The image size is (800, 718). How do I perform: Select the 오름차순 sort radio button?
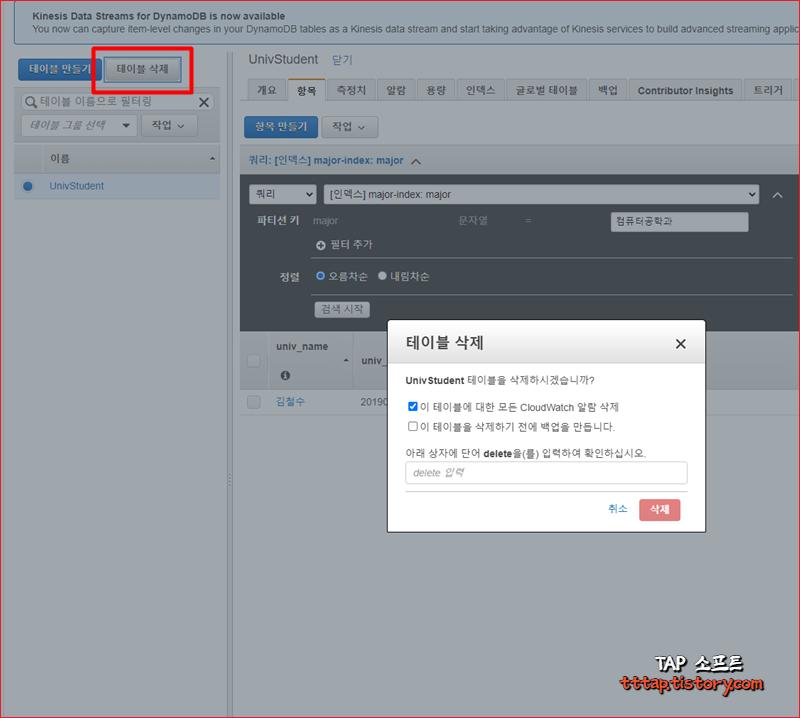coord(320,276)
